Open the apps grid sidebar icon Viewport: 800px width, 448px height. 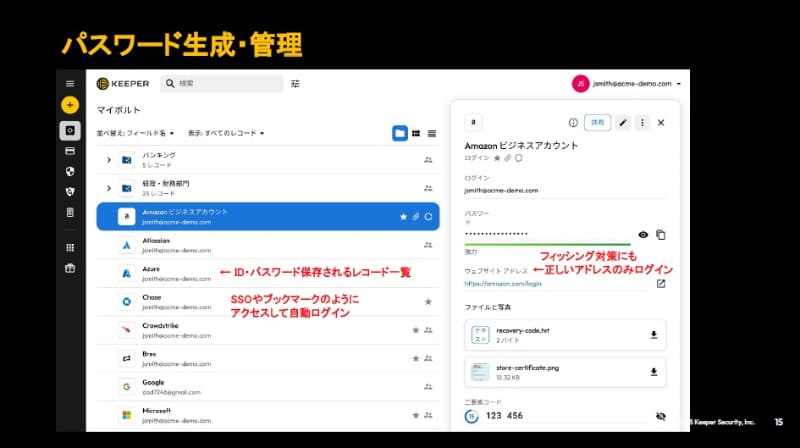click(70, 247)
